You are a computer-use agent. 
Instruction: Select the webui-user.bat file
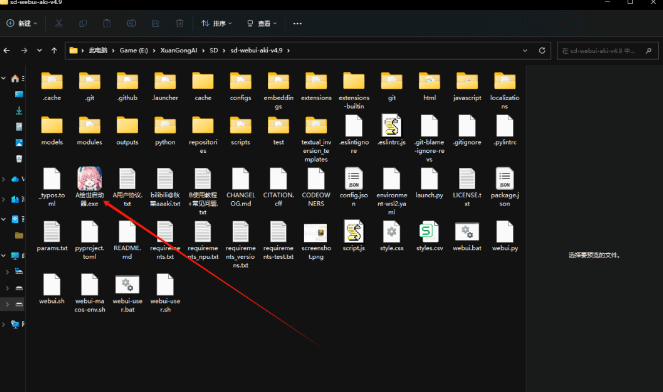[127, 285]
